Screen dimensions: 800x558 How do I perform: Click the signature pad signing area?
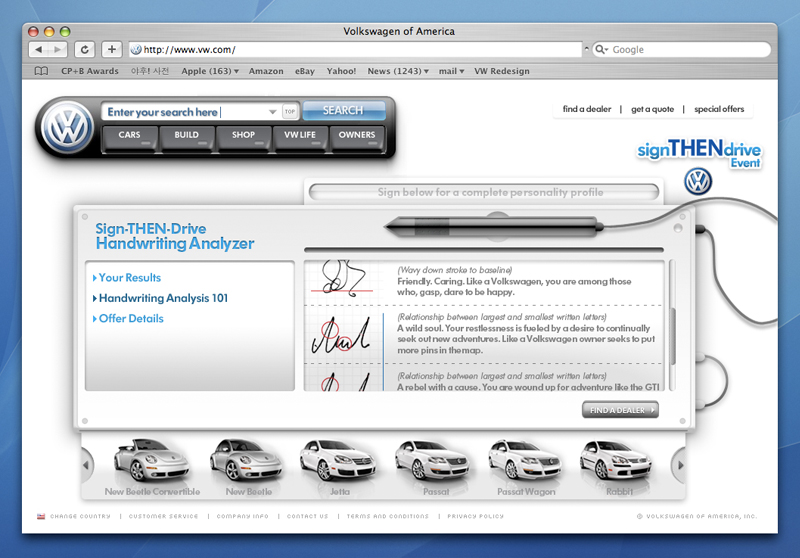point(483,192)
